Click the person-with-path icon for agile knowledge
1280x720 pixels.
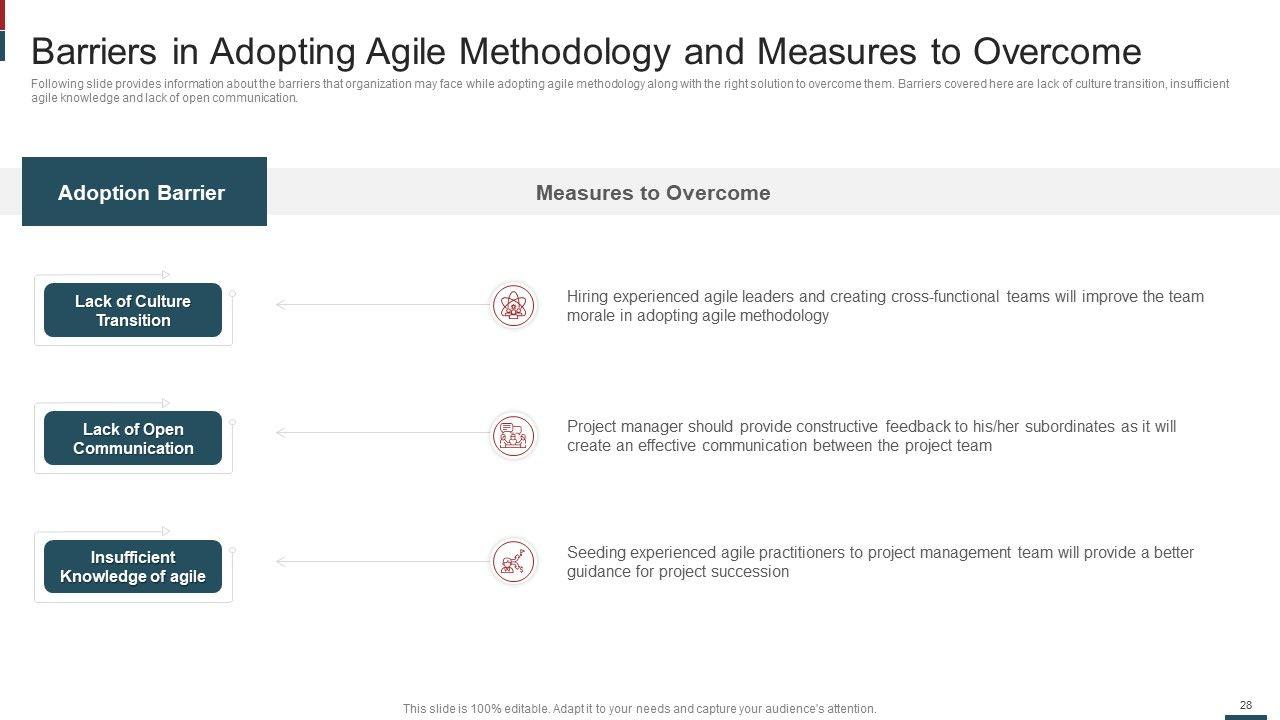click(513, 561)
